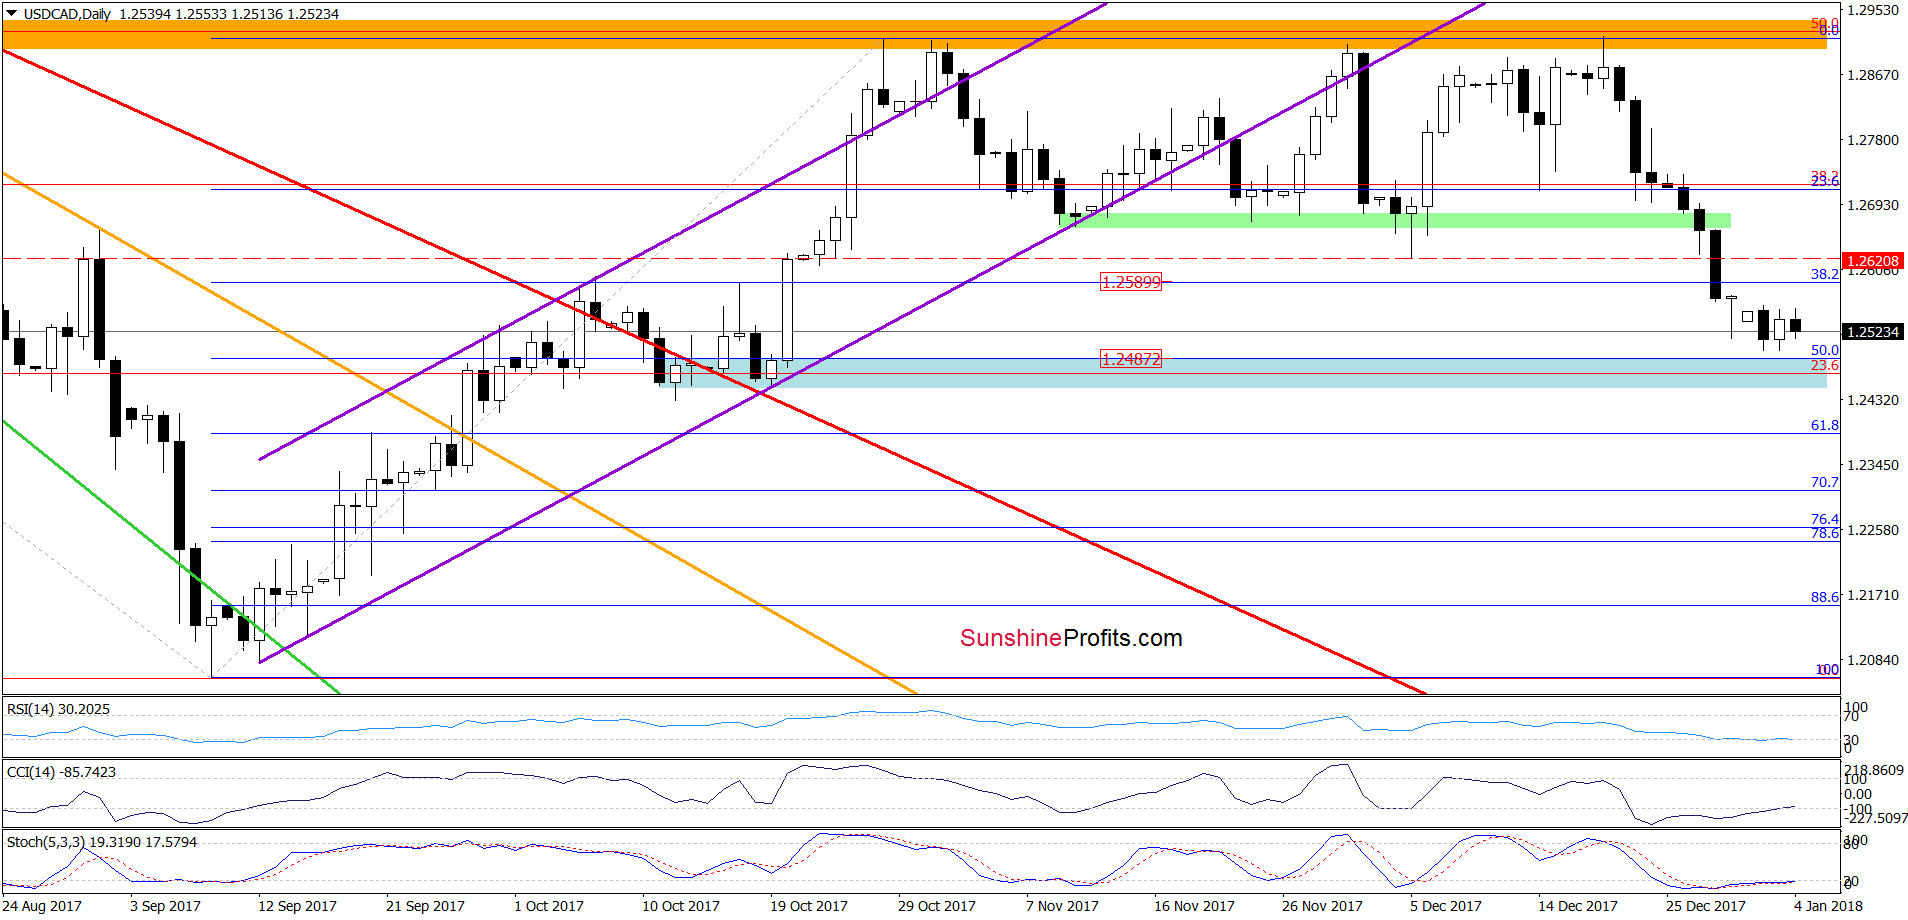
Task: Click the CCI(14) -85.7423 indicator label
Action: click(x=61, y=772)
